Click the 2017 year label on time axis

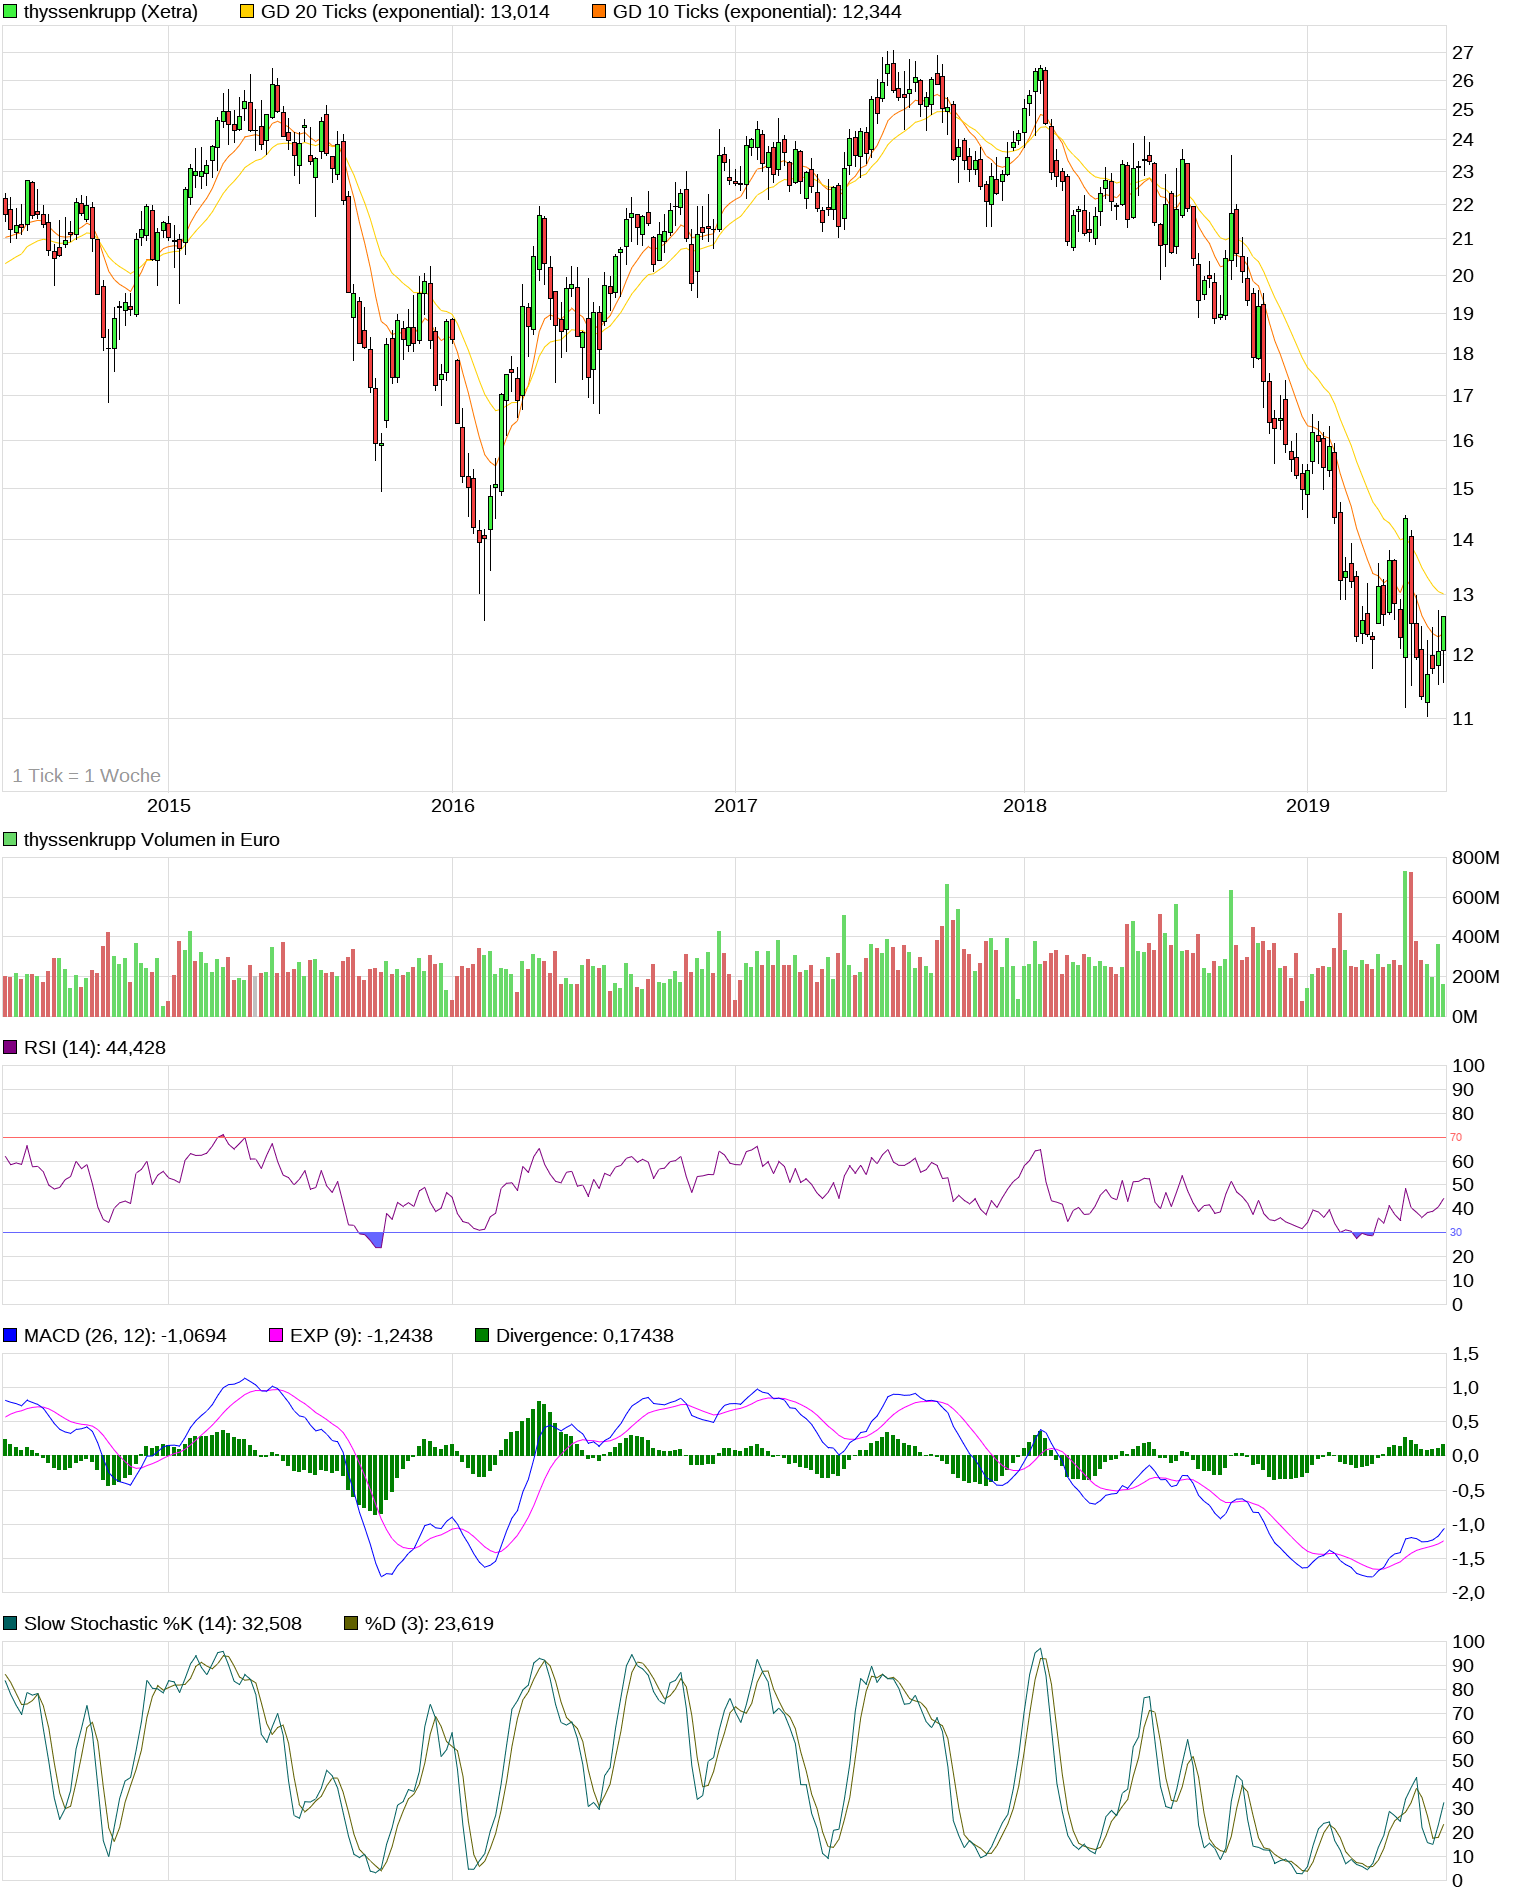(736, 806)
